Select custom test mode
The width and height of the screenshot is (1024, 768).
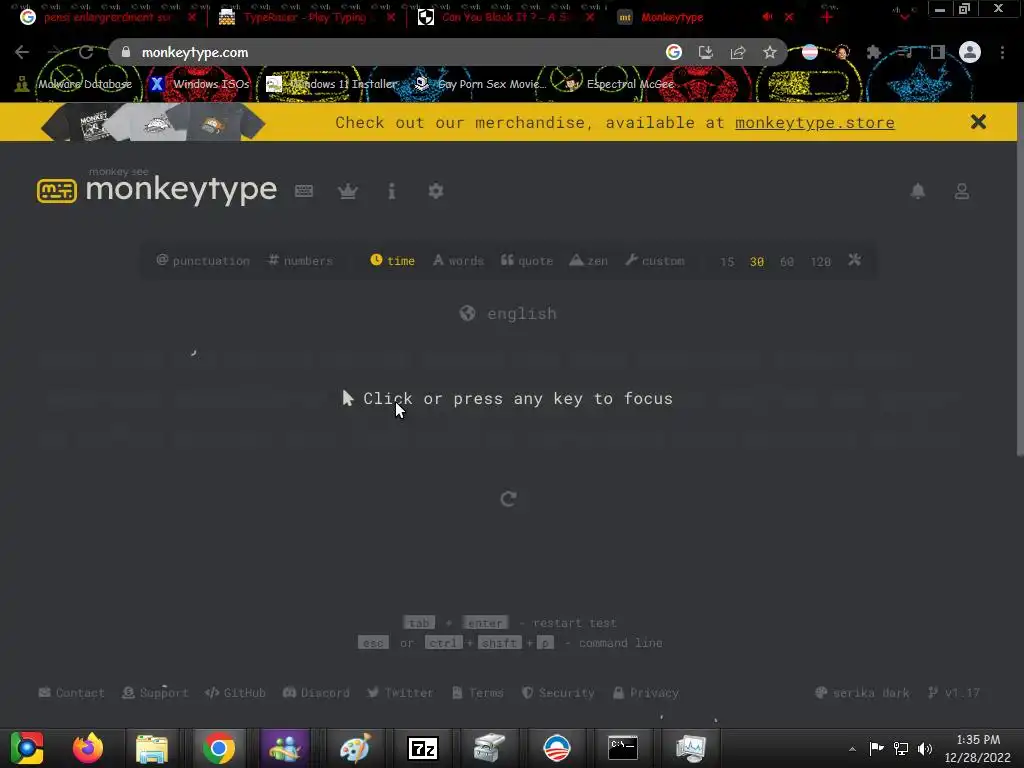[655, 261]
